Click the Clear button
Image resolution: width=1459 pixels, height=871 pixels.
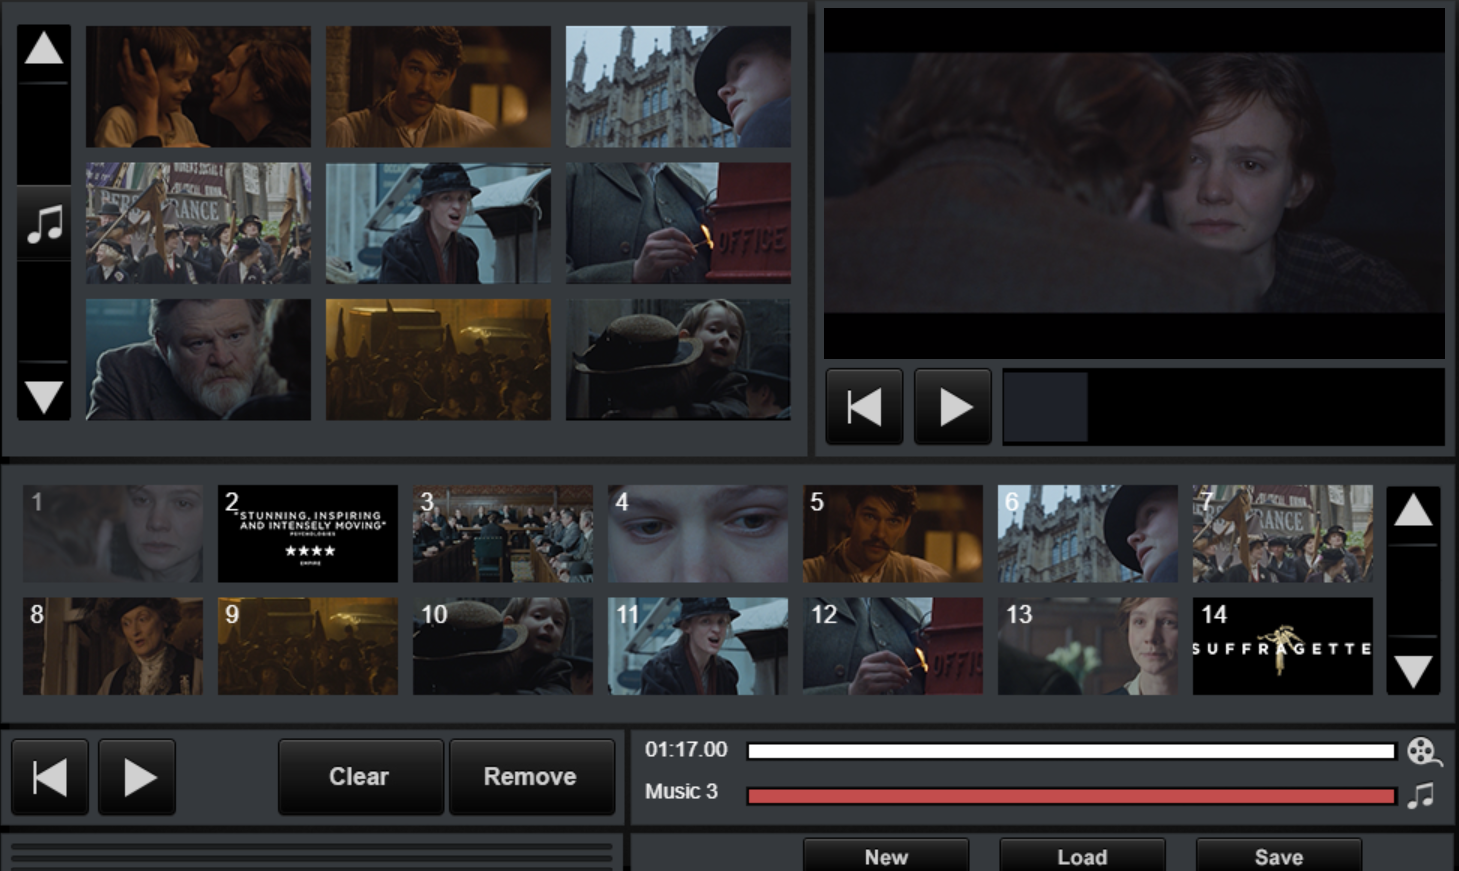click(x=360, y=777)
